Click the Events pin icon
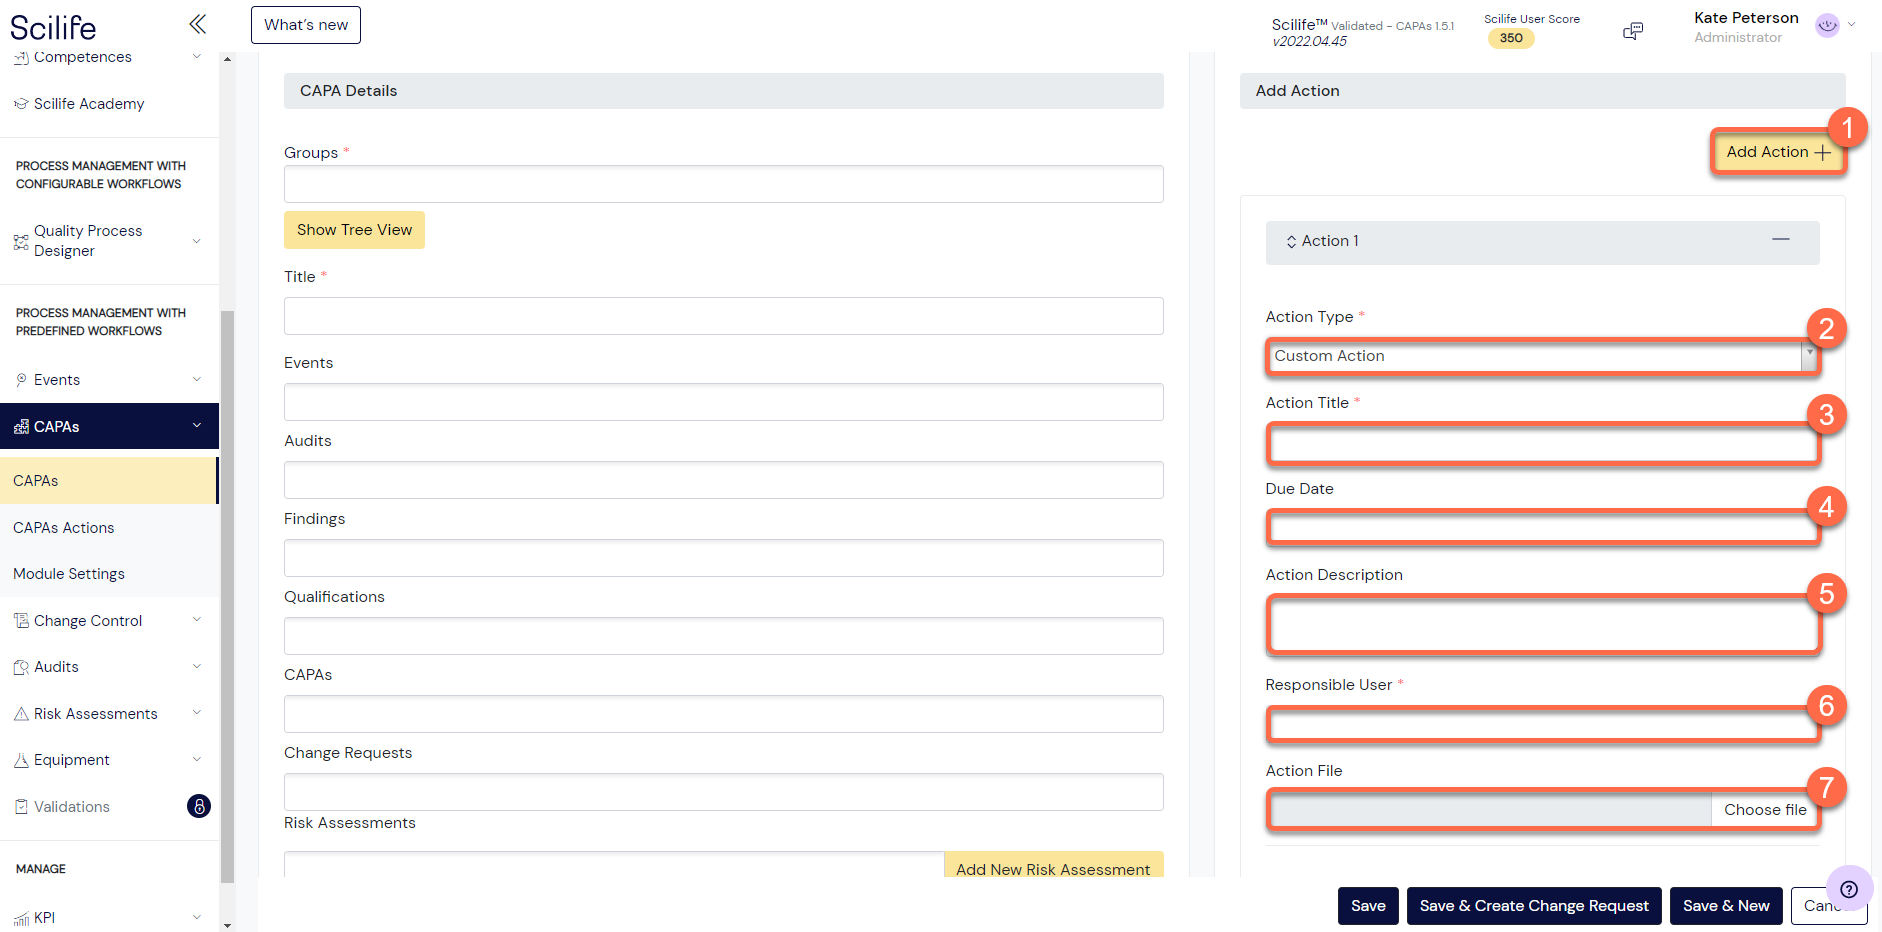This screenshot has height=932, width=1882. tap(21, 380)
